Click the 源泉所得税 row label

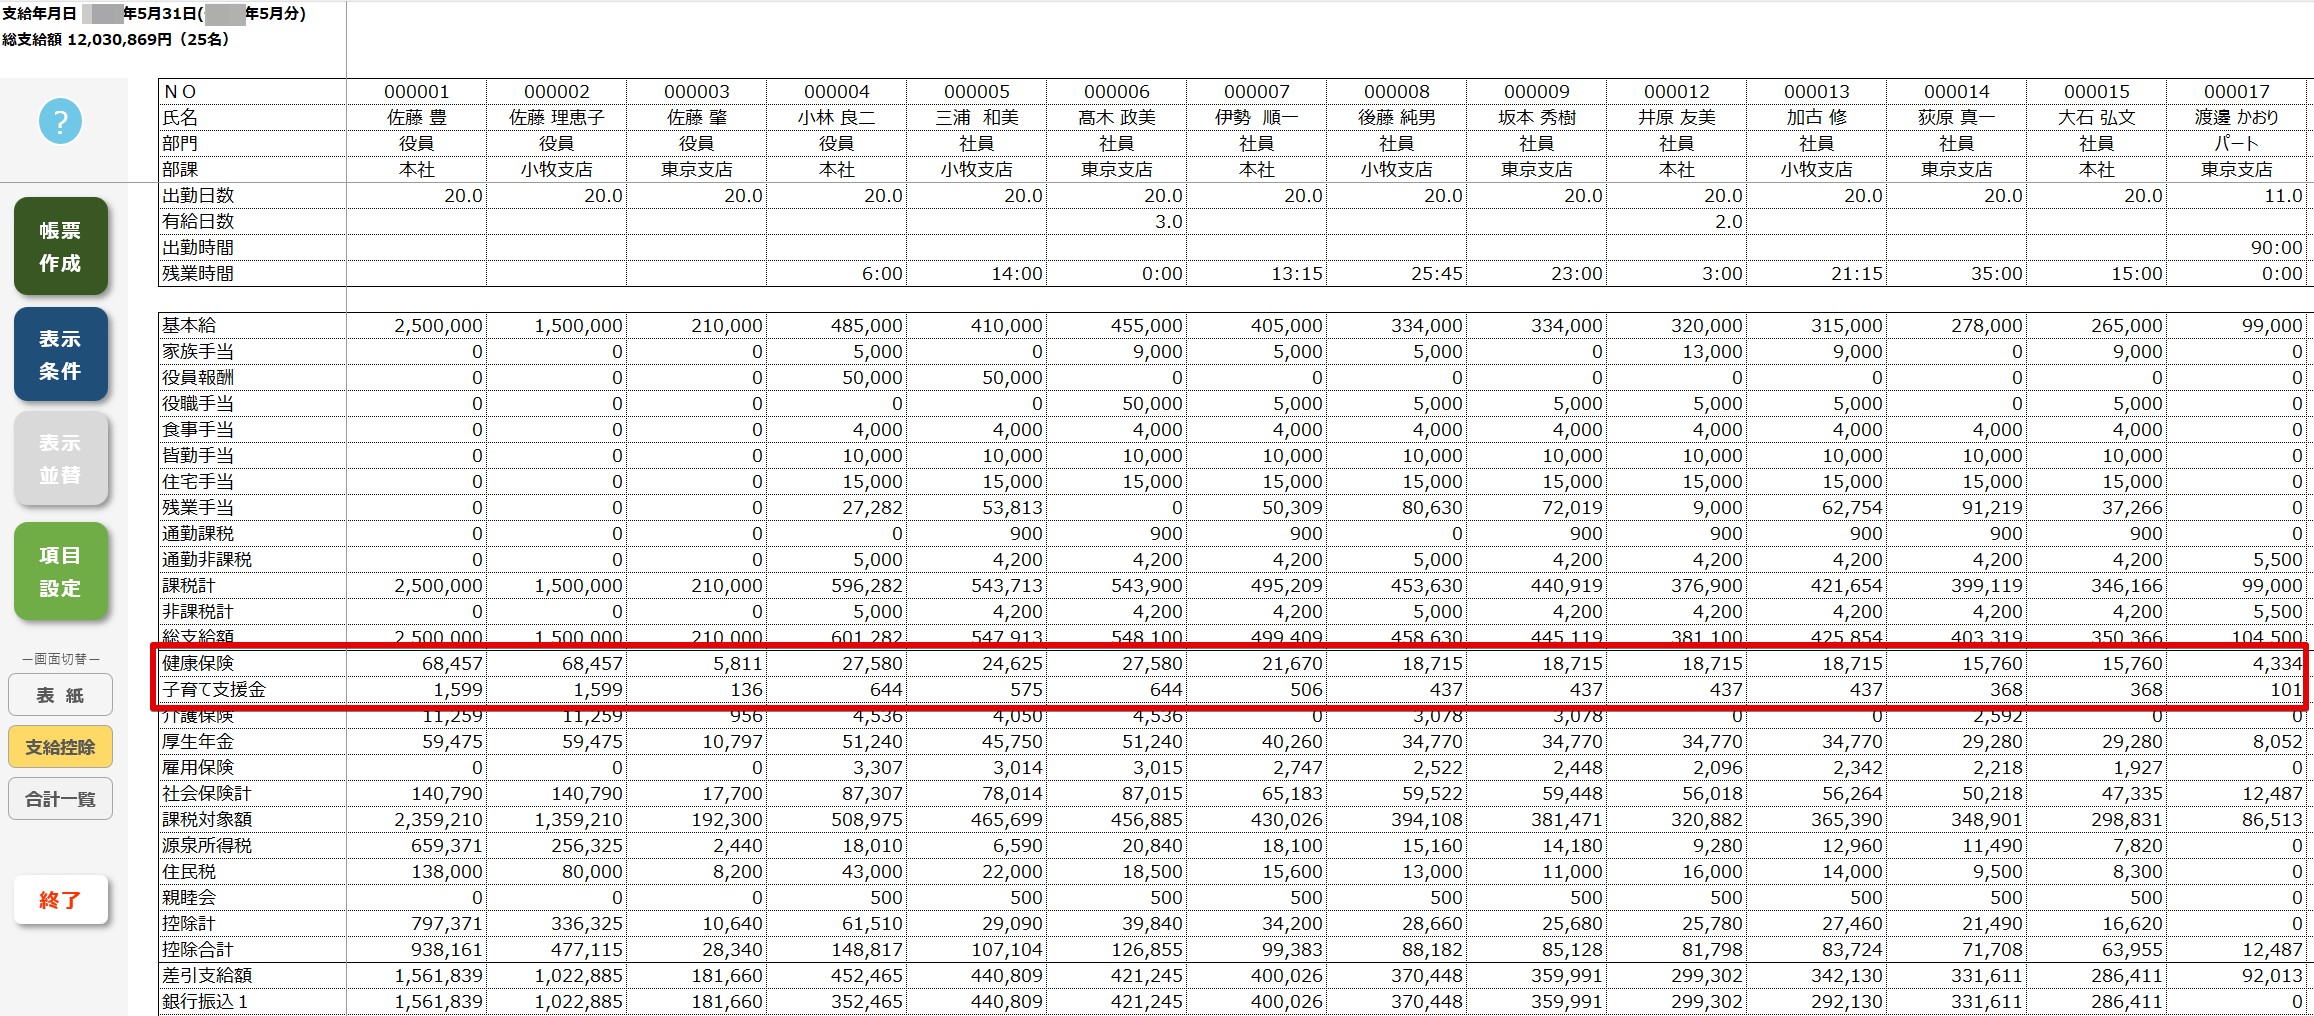point(207,845)
